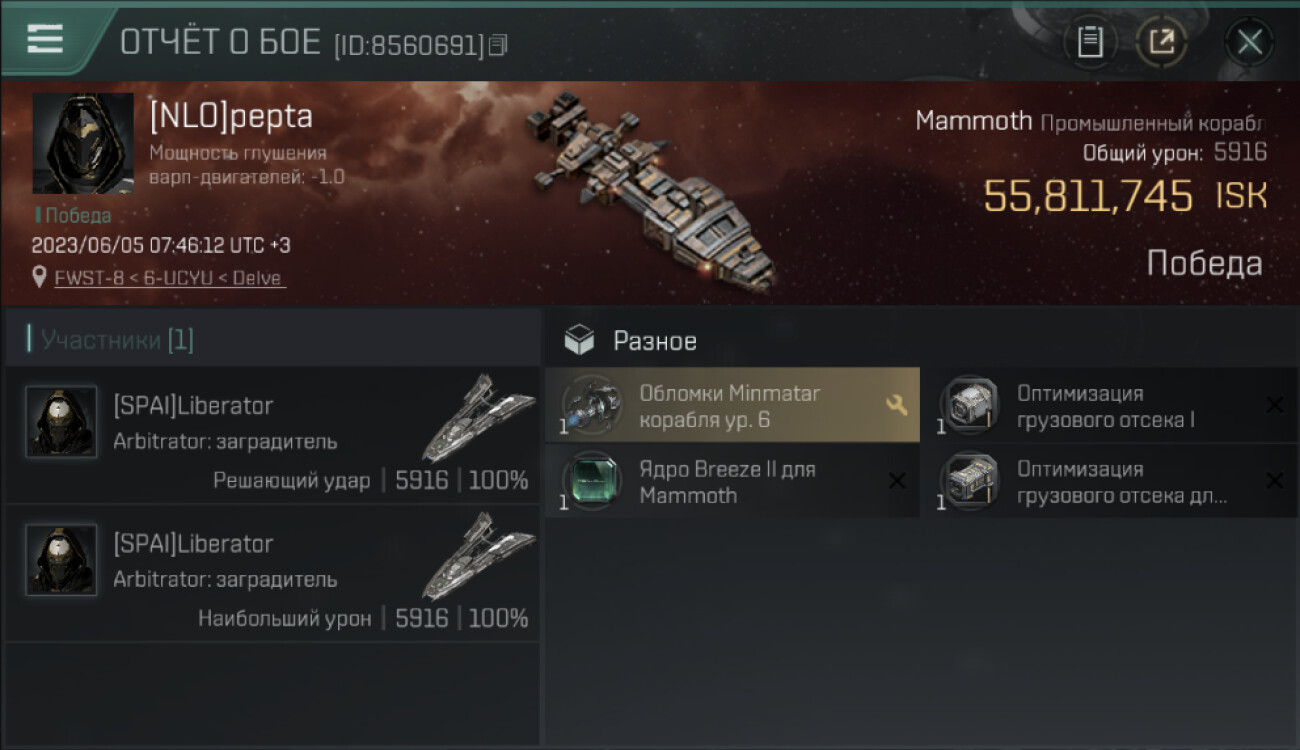The width and height of the screenshot is (1300, 750).
Task: Click Liberator's avatar in final blow row
Action: pos(61,422)
